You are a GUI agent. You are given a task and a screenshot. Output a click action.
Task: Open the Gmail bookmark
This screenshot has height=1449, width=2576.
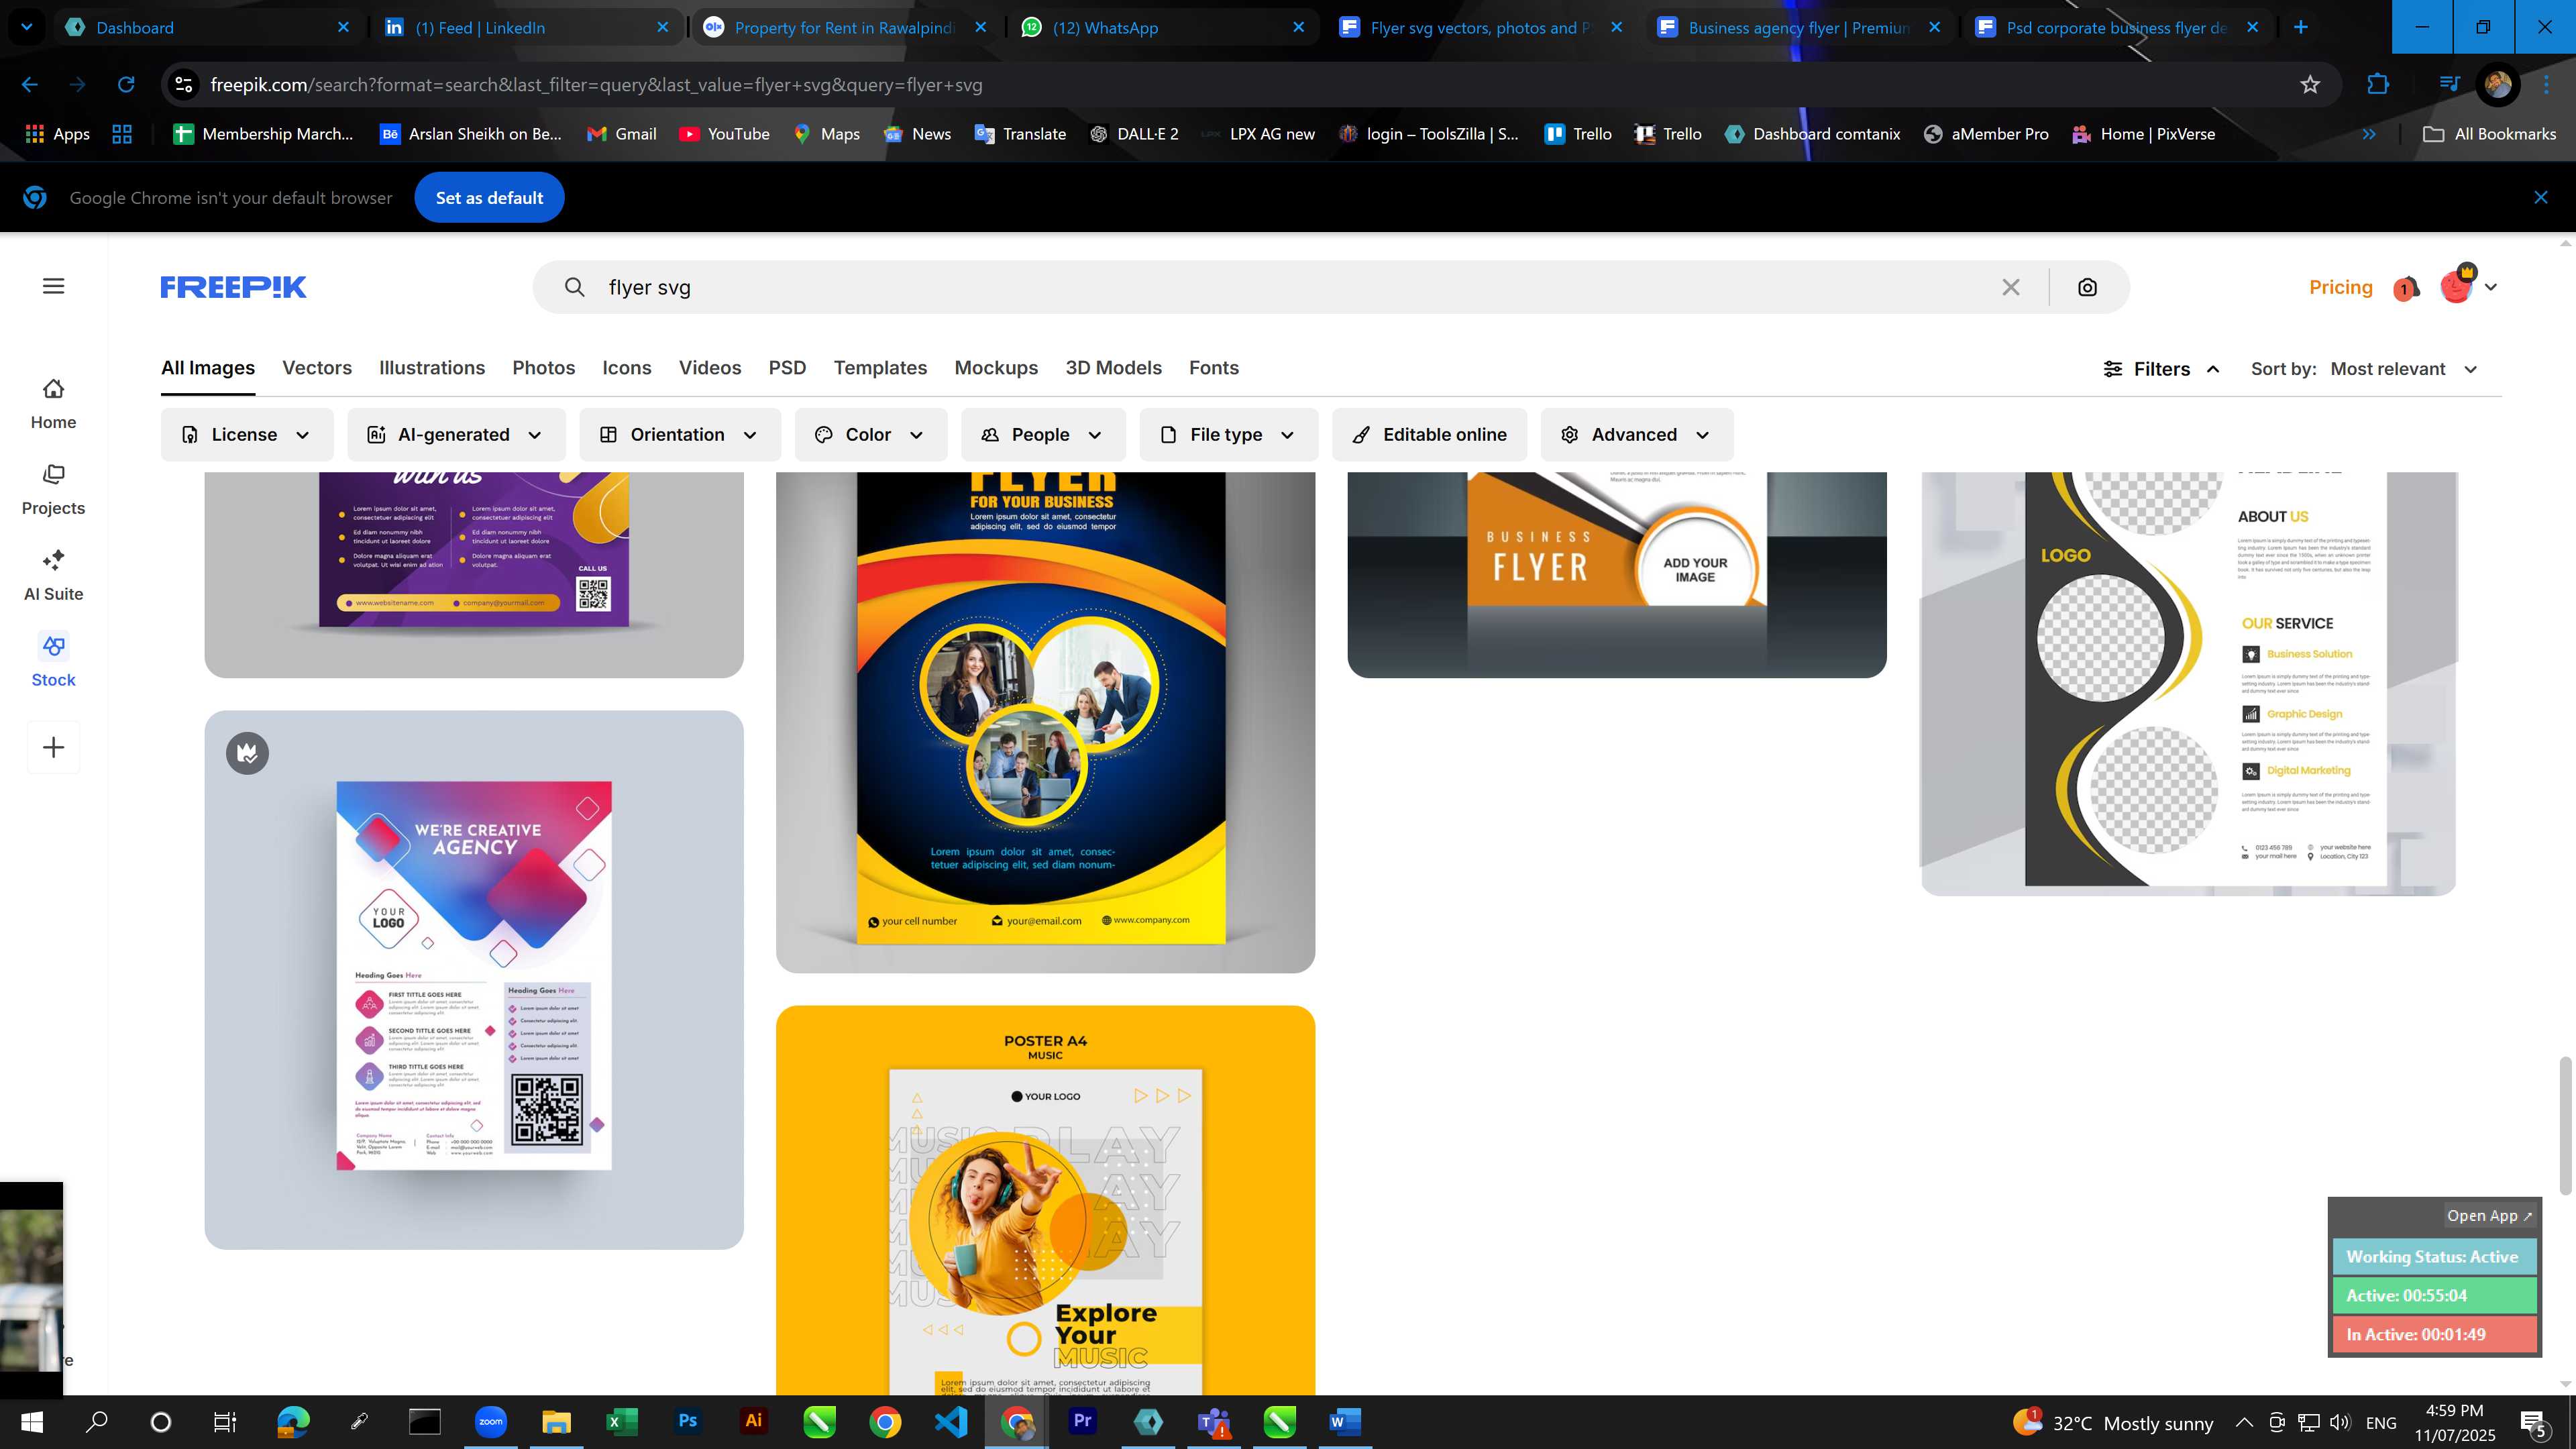tap(621, 134)
